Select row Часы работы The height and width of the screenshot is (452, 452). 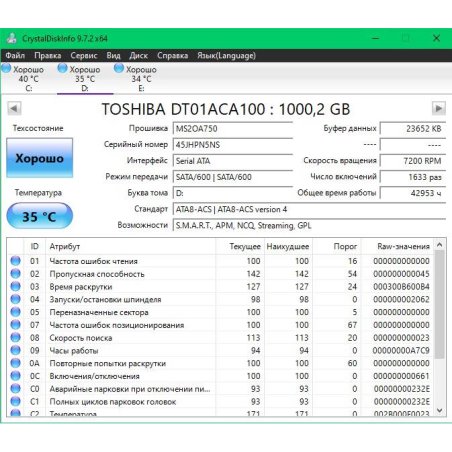[x=220, y=350]
